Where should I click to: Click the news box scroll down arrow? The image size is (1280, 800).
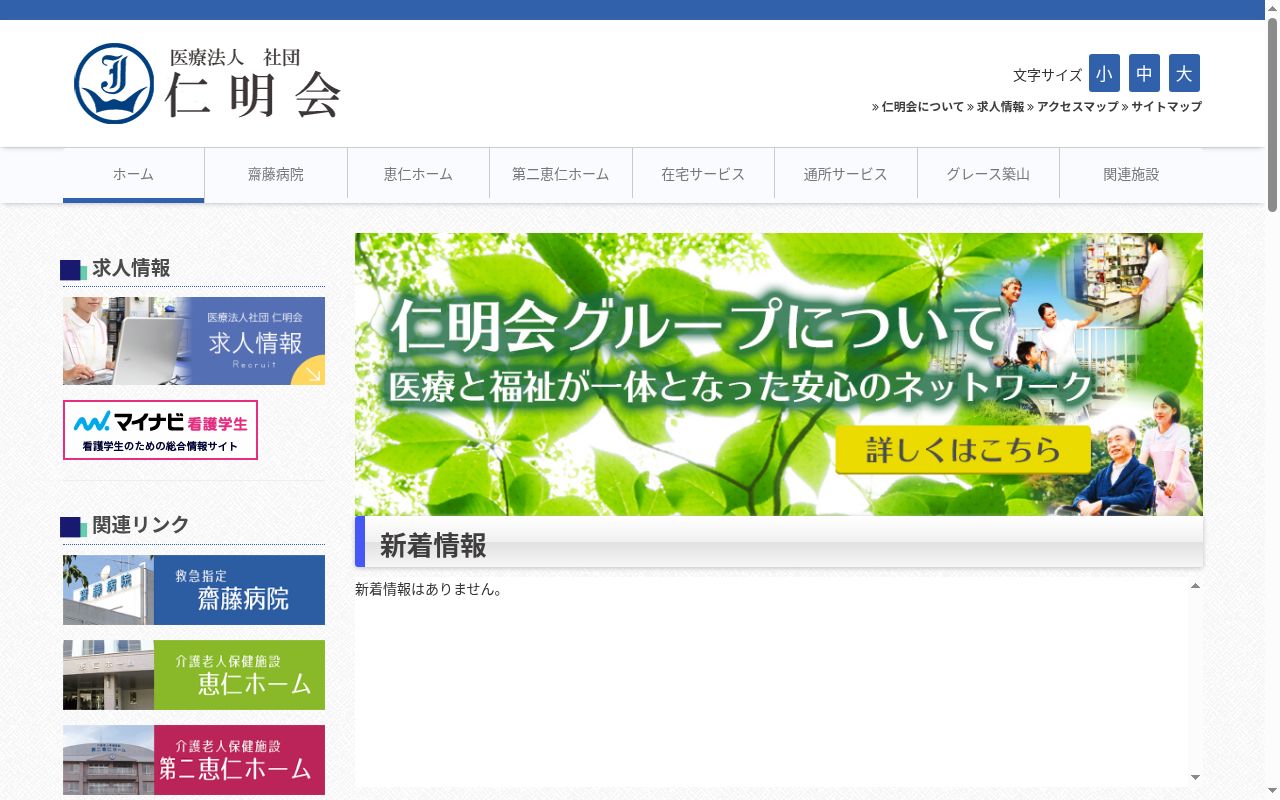[1195, 777]
